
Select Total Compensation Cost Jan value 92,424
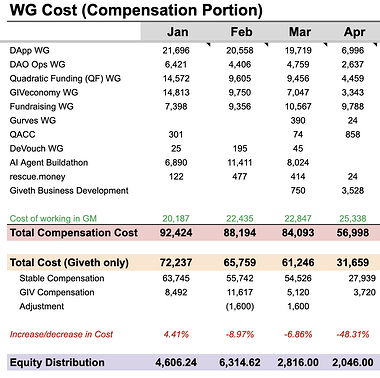(x=176, y=233)
